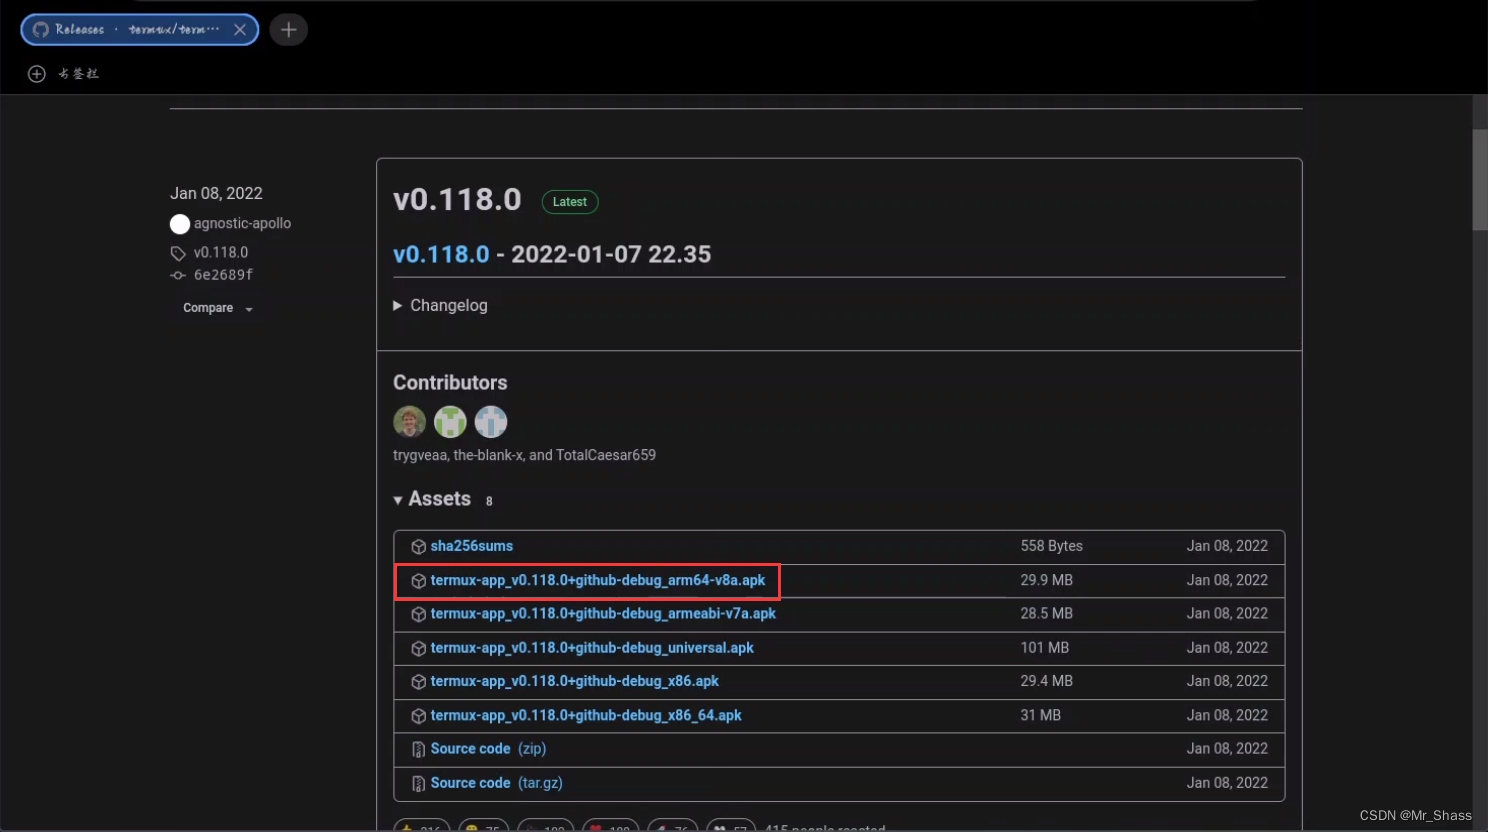The width and height of the screenshot is (1488, 832).
Task: Click the commit icon beside 6e2689f
Action: tap(178, 275)
